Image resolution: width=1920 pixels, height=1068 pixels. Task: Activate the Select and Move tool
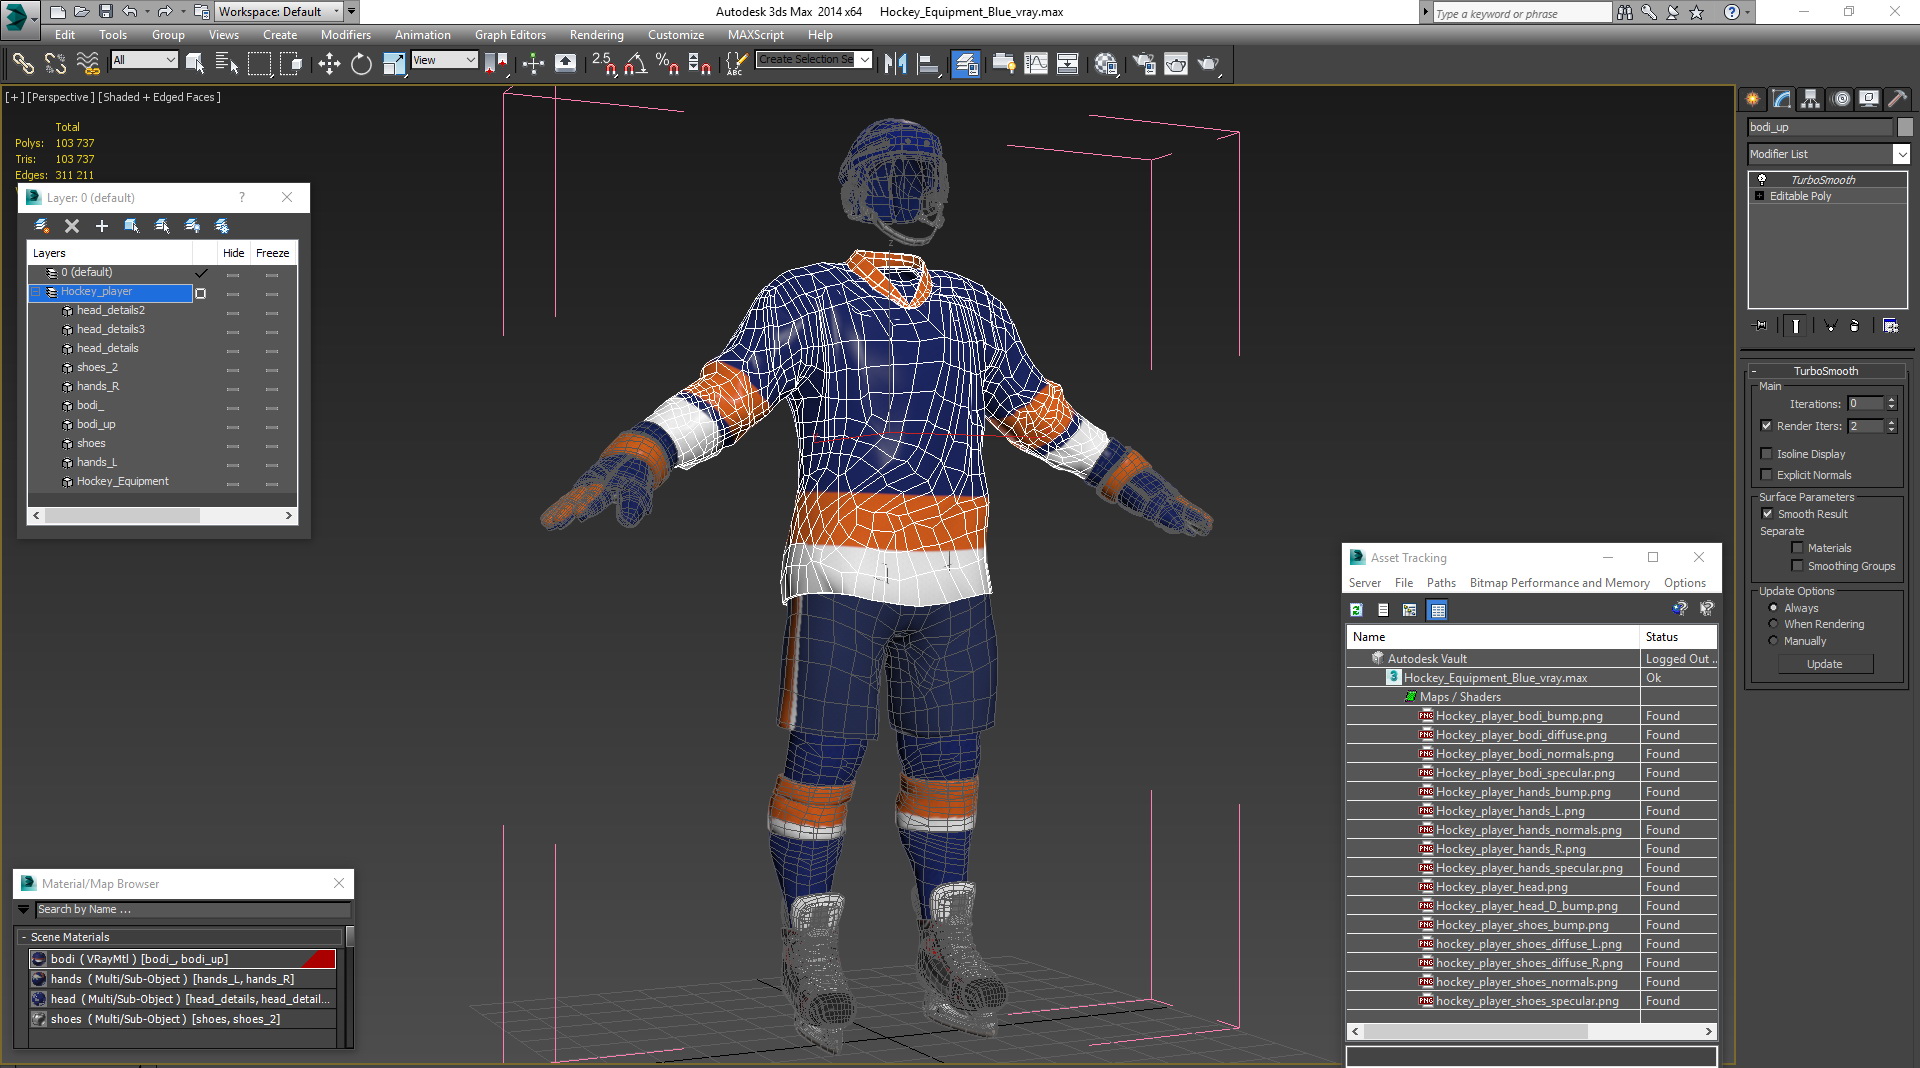click(329, 64)
